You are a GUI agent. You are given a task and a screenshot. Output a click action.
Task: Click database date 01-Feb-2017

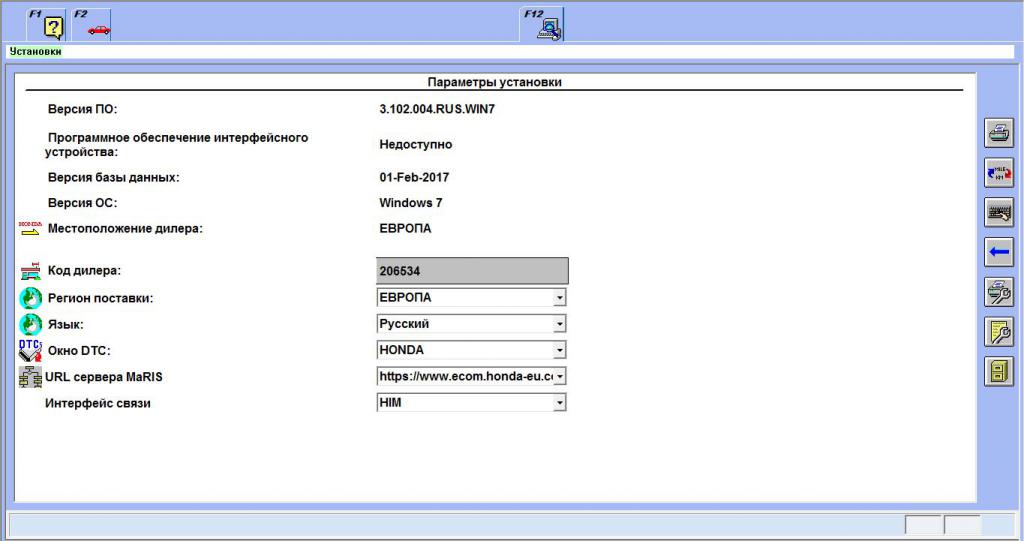click(x=414, y=177)
